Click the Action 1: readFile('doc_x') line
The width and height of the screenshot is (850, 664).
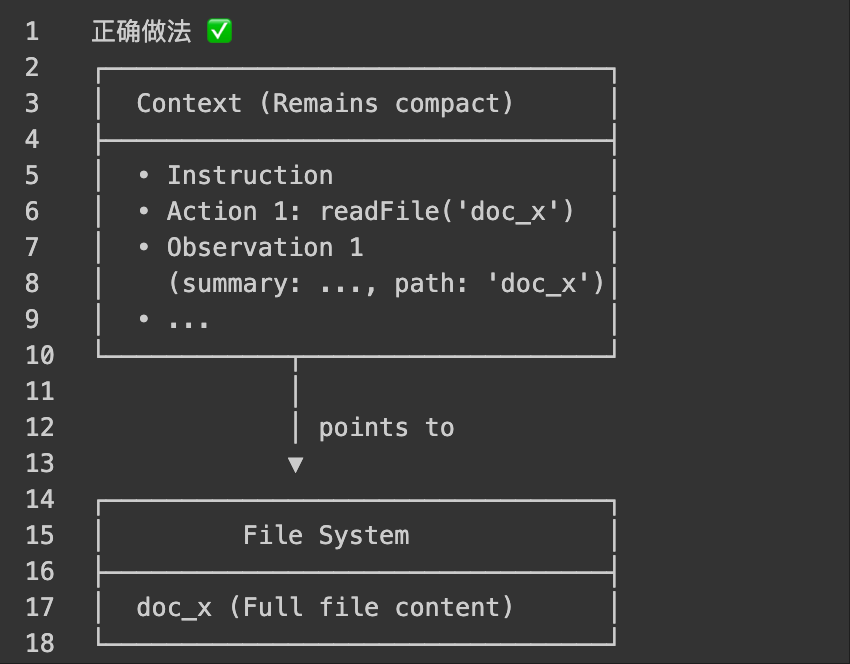(370, 212)
